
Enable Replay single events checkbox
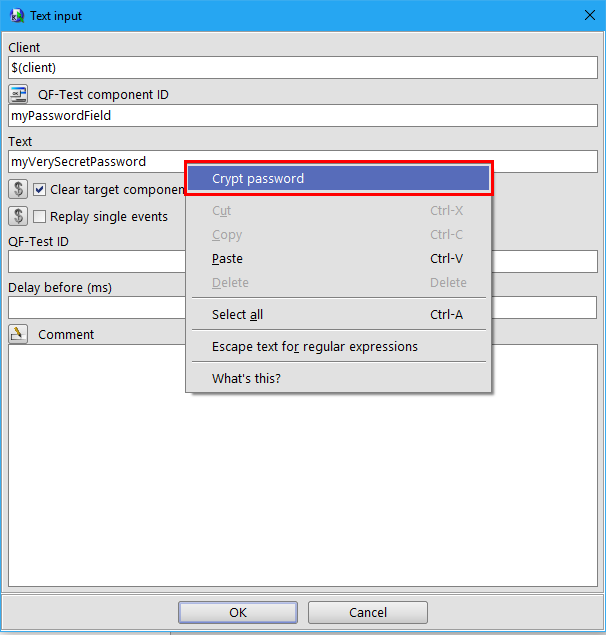(39, 216)
